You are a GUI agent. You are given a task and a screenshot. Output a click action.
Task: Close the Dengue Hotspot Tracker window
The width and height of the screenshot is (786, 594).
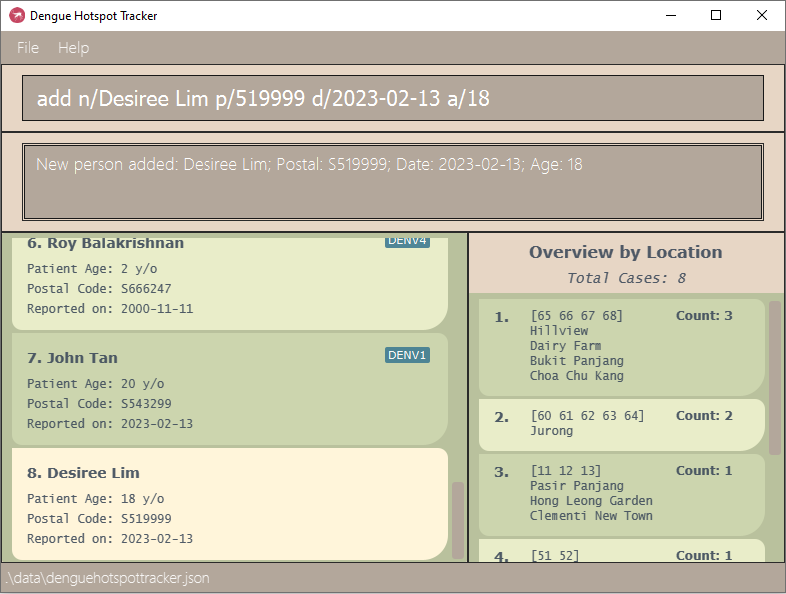[x=761, y=16]
